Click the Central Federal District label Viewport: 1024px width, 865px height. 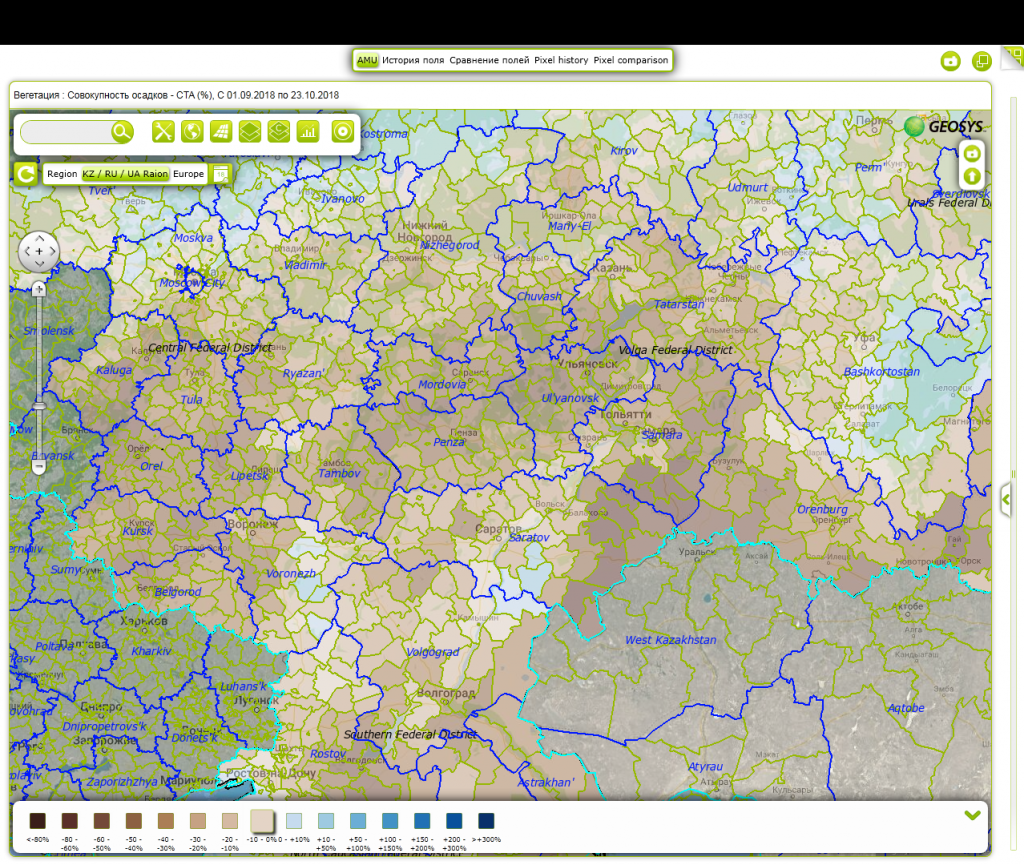click(210, 348)
